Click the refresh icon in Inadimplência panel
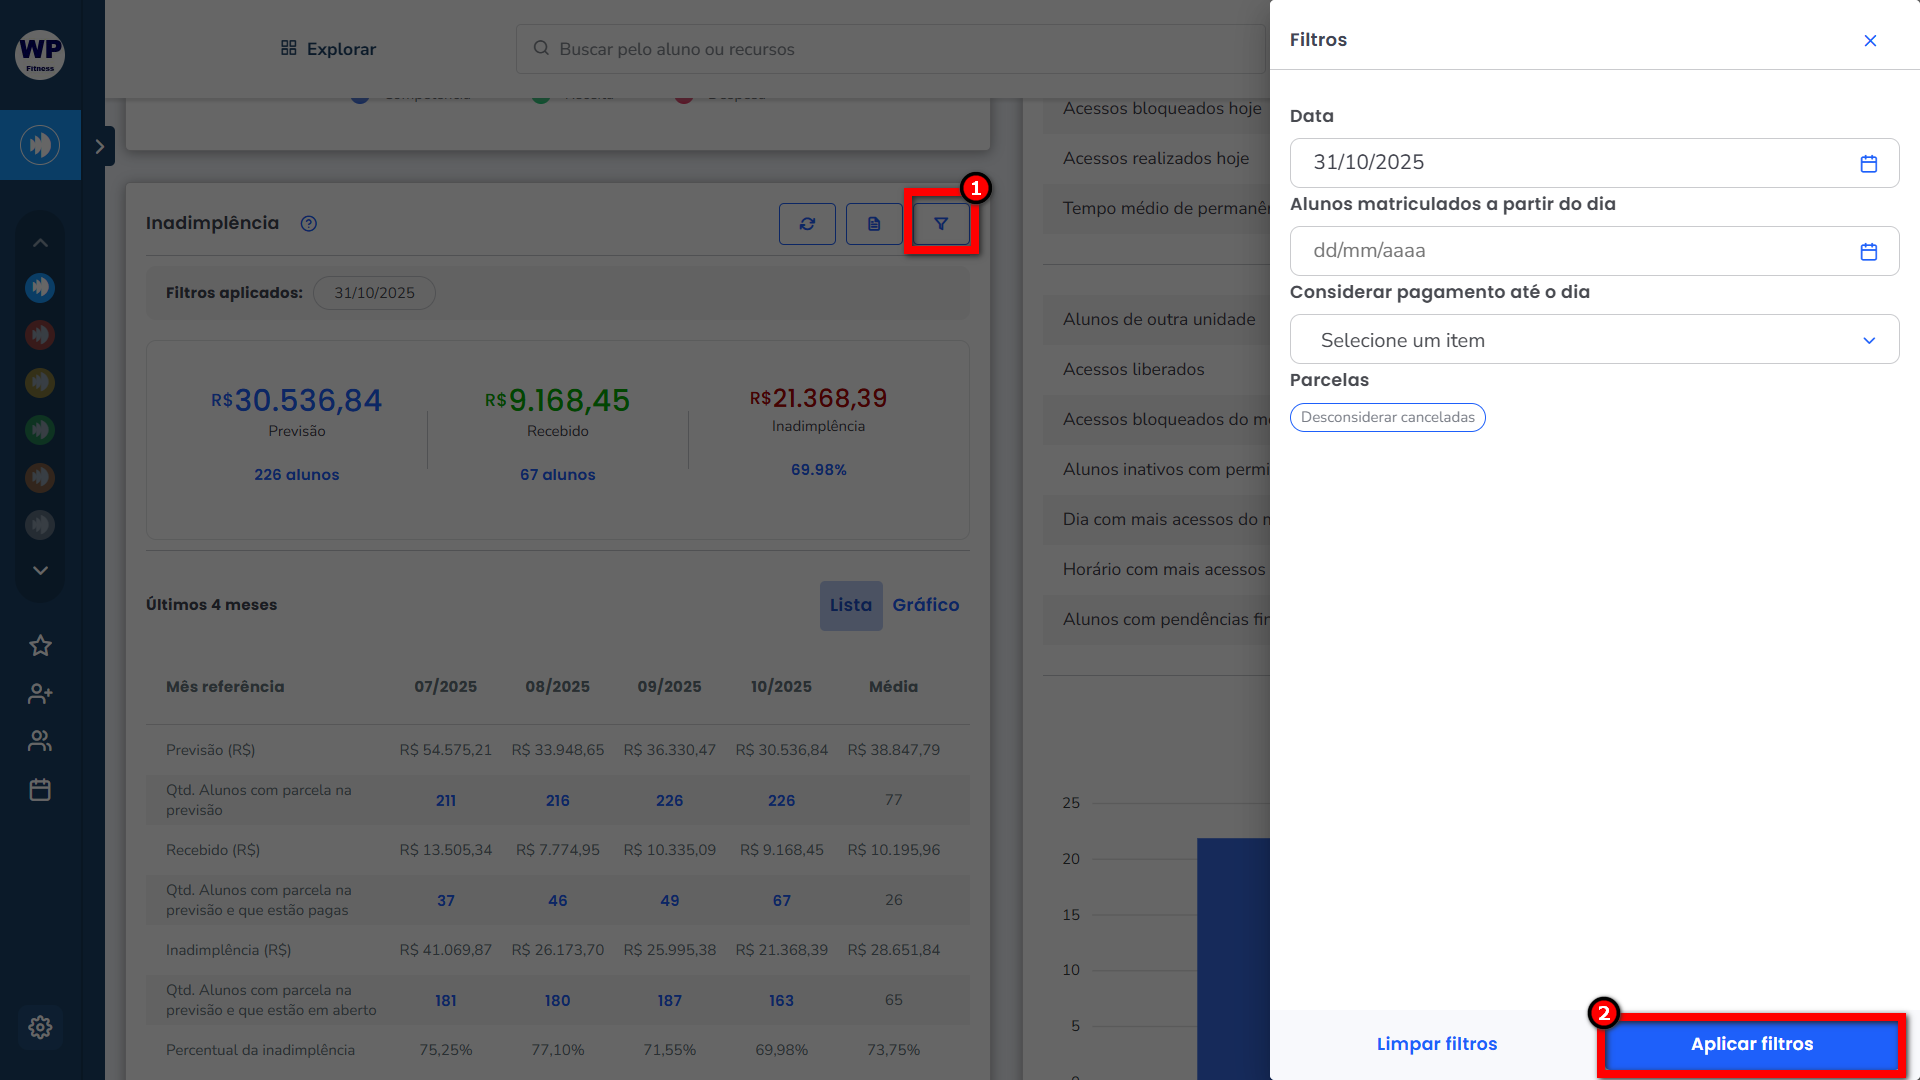Screen dimensions: 1920x1080 click(807, 224)
